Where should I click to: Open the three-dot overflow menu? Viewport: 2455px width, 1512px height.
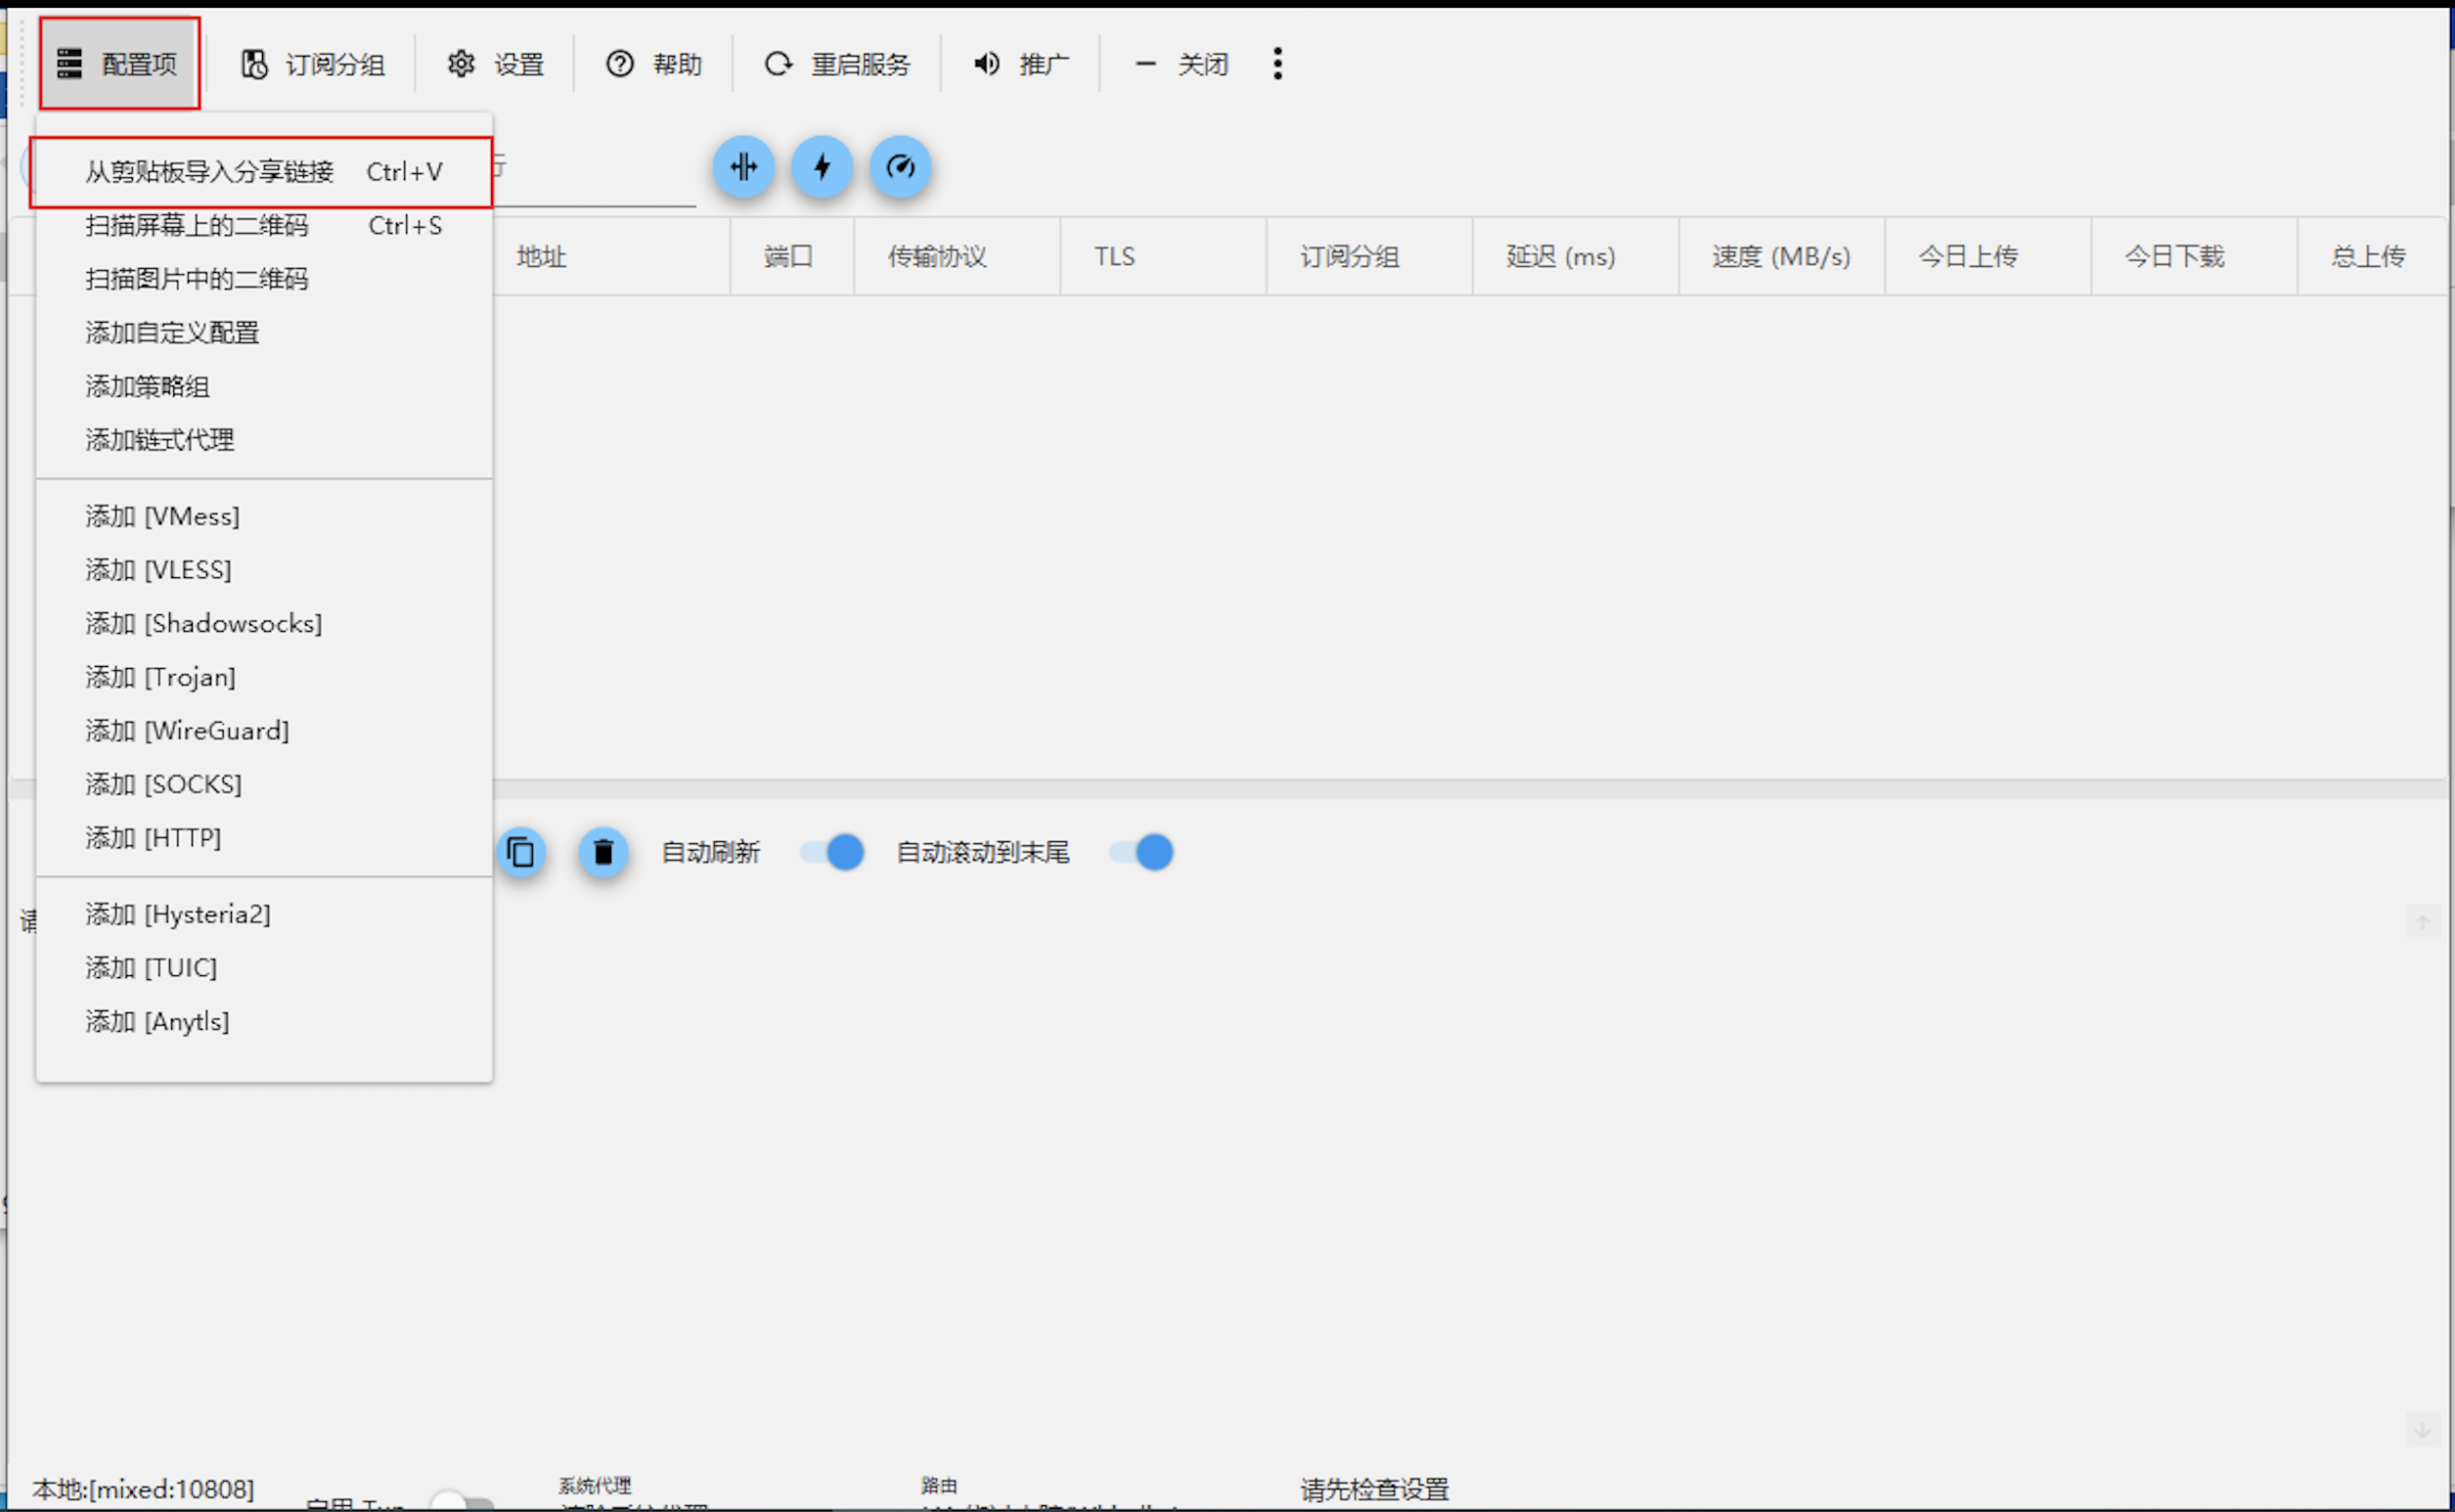point(1277,63)
